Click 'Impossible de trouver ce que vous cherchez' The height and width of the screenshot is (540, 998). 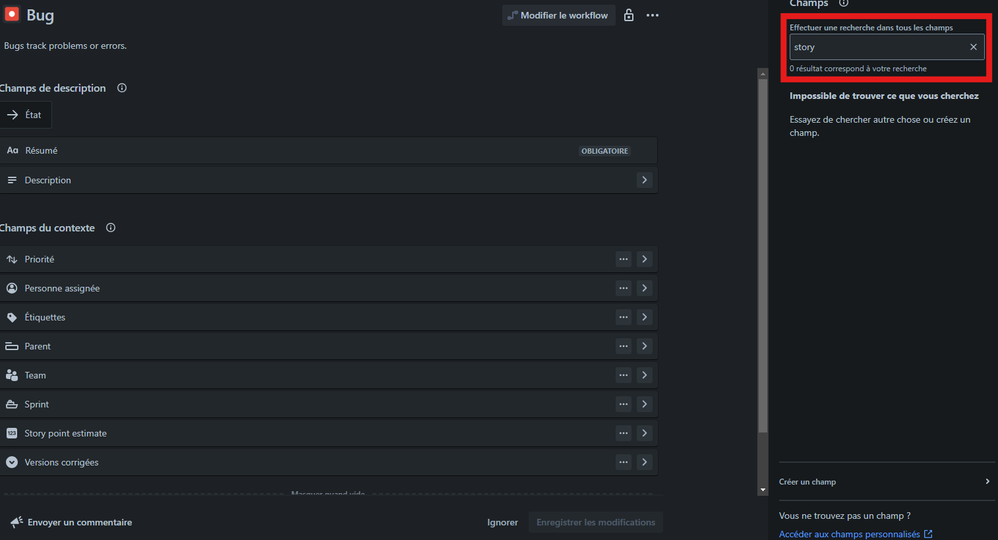(884, 96)
